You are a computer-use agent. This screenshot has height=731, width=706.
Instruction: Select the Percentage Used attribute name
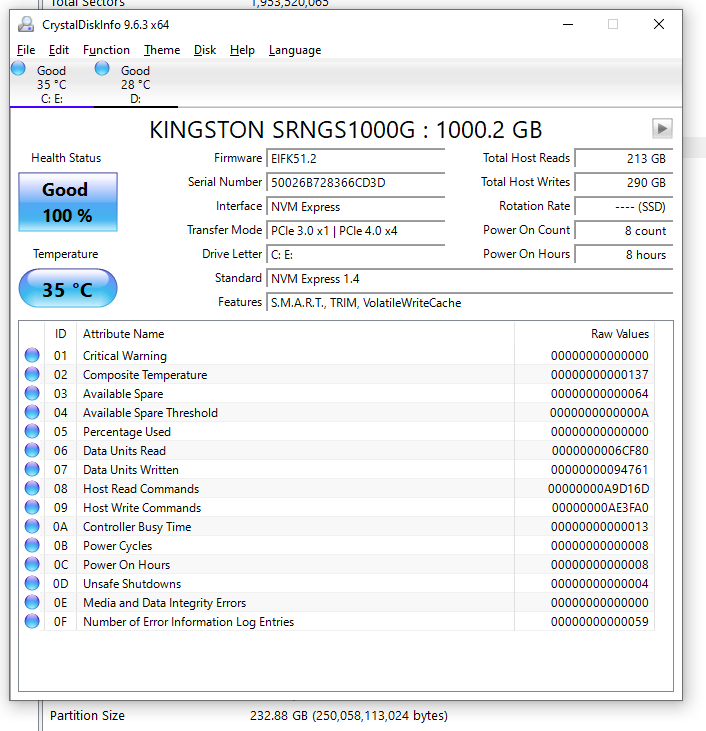pyautogui.click(x=127, y=432)
